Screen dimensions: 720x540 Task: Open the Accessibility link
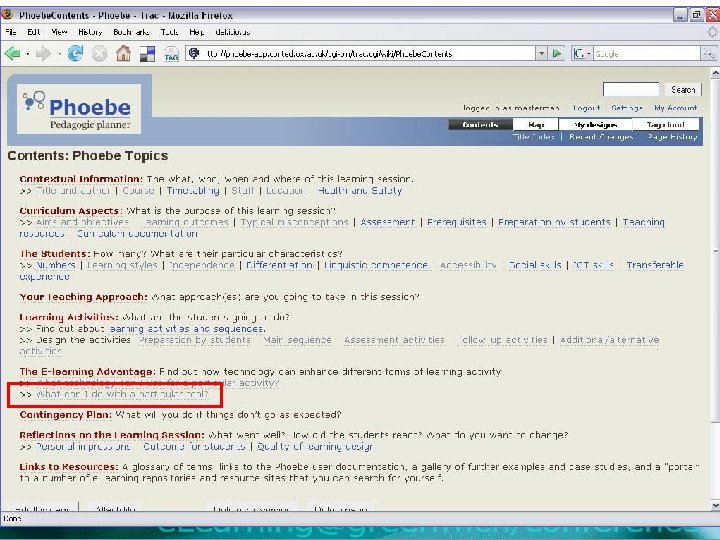pyautogui.click(x=468, y=265)
